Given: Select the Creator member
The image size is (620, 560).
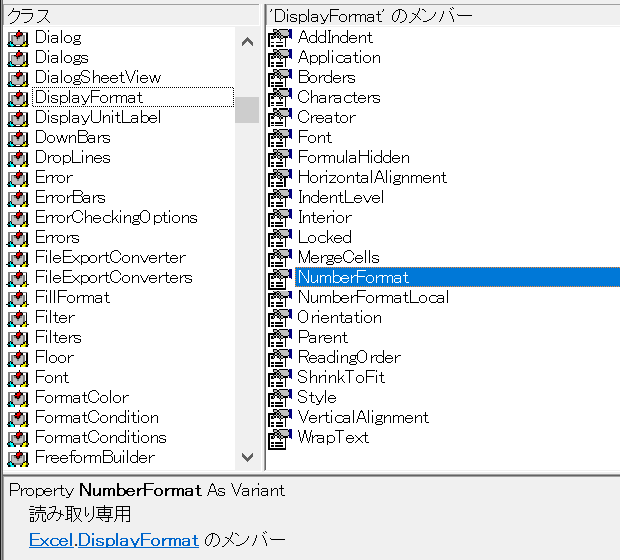Looking at the screenshot, I should (x=327, y=117).
